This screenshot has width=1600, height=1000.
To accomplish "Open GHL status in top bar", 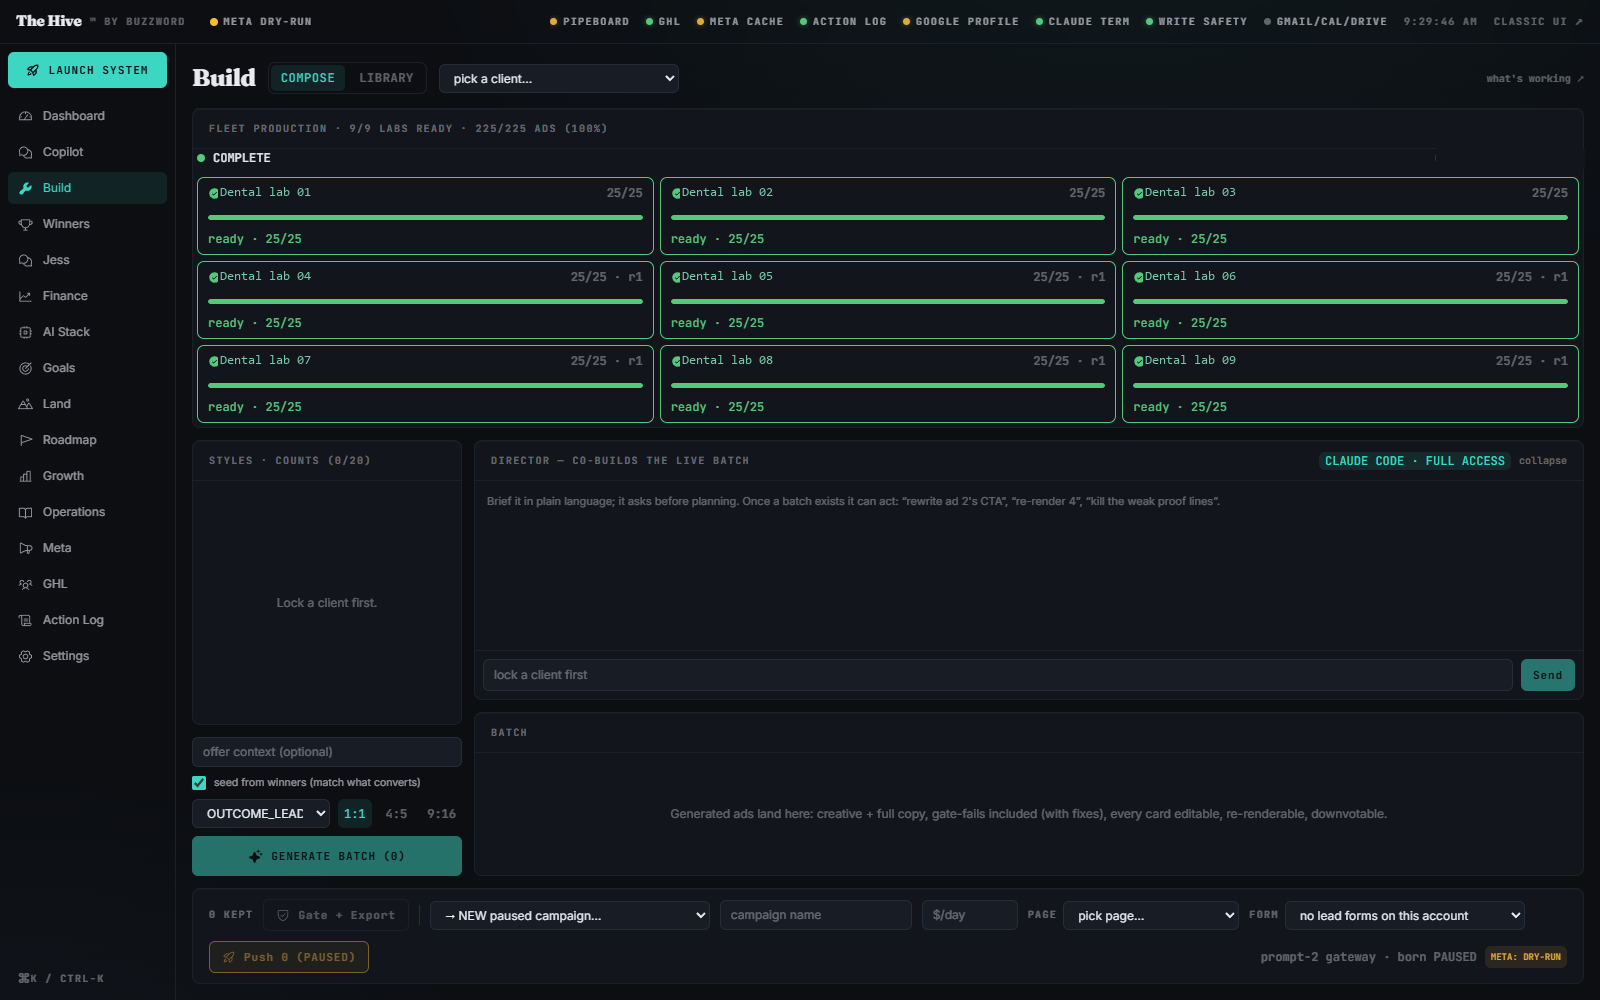I will point(663,21).
